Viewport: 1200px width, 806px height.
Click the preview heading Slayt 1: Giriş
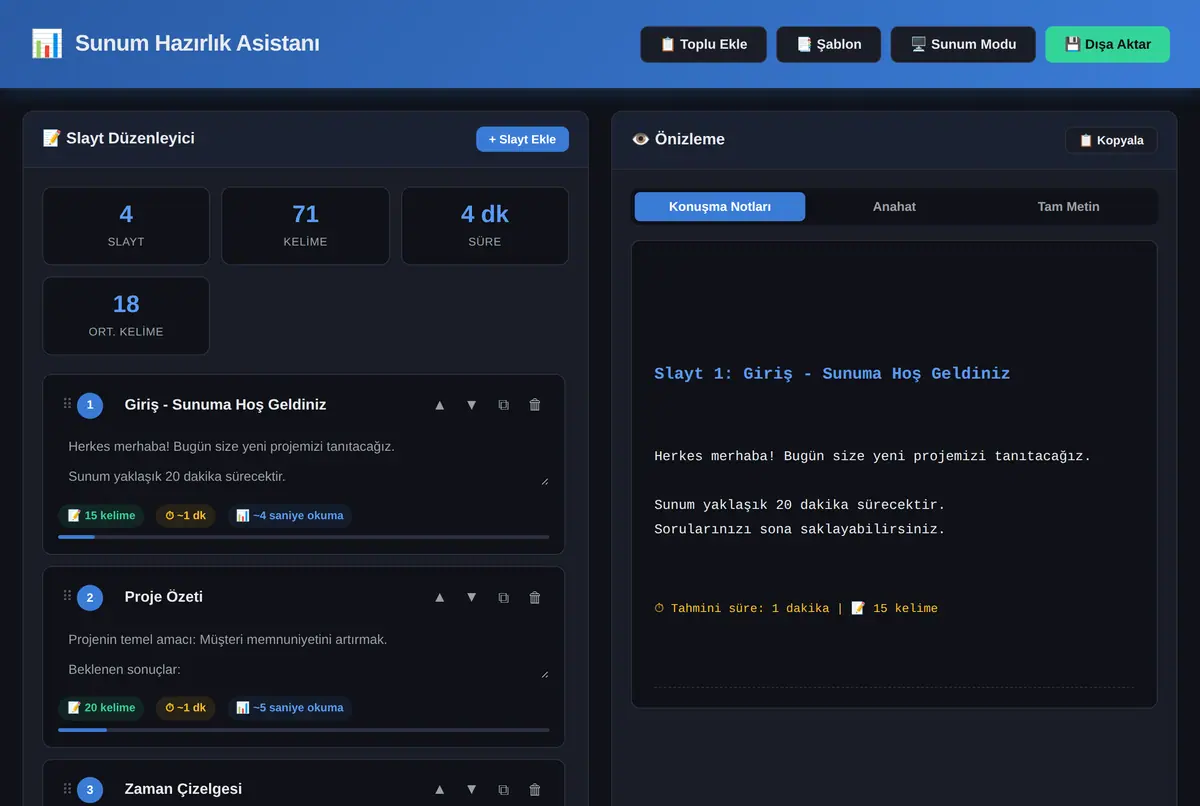[832, 374]
